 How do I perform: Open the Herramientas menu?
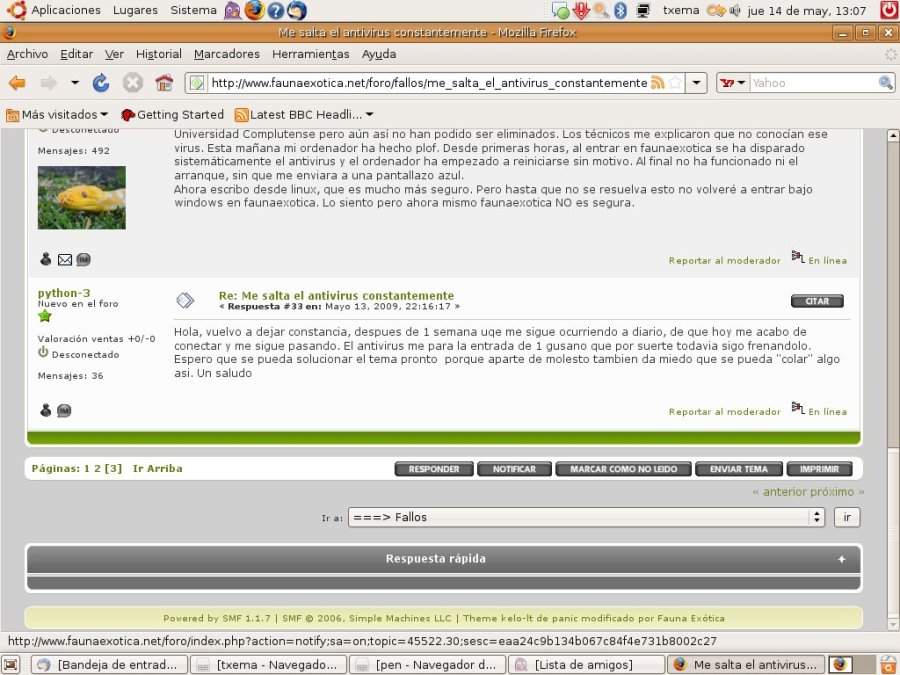[x=310, y=54]
